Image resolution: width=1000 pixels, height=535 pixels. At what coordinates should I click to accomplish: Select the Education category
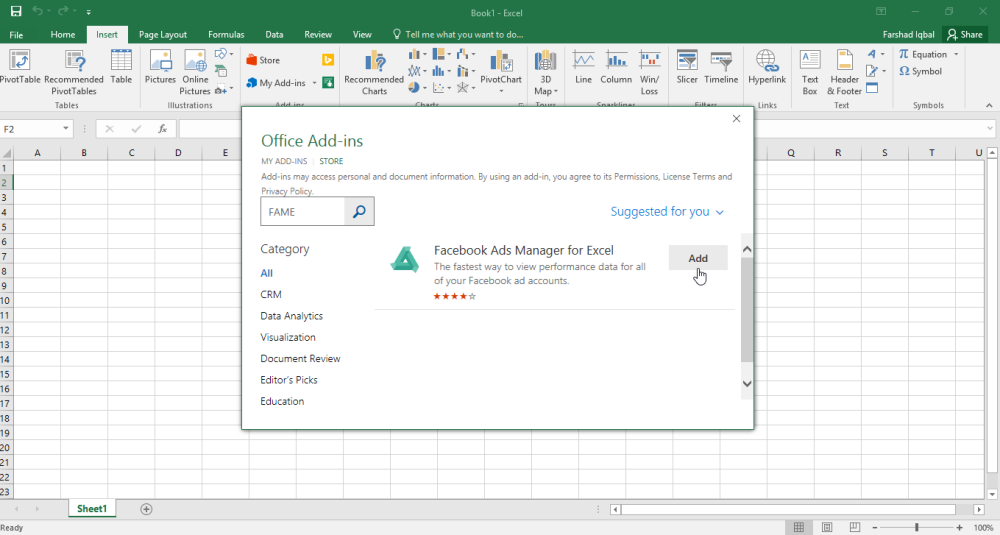(x=282, y=401)
